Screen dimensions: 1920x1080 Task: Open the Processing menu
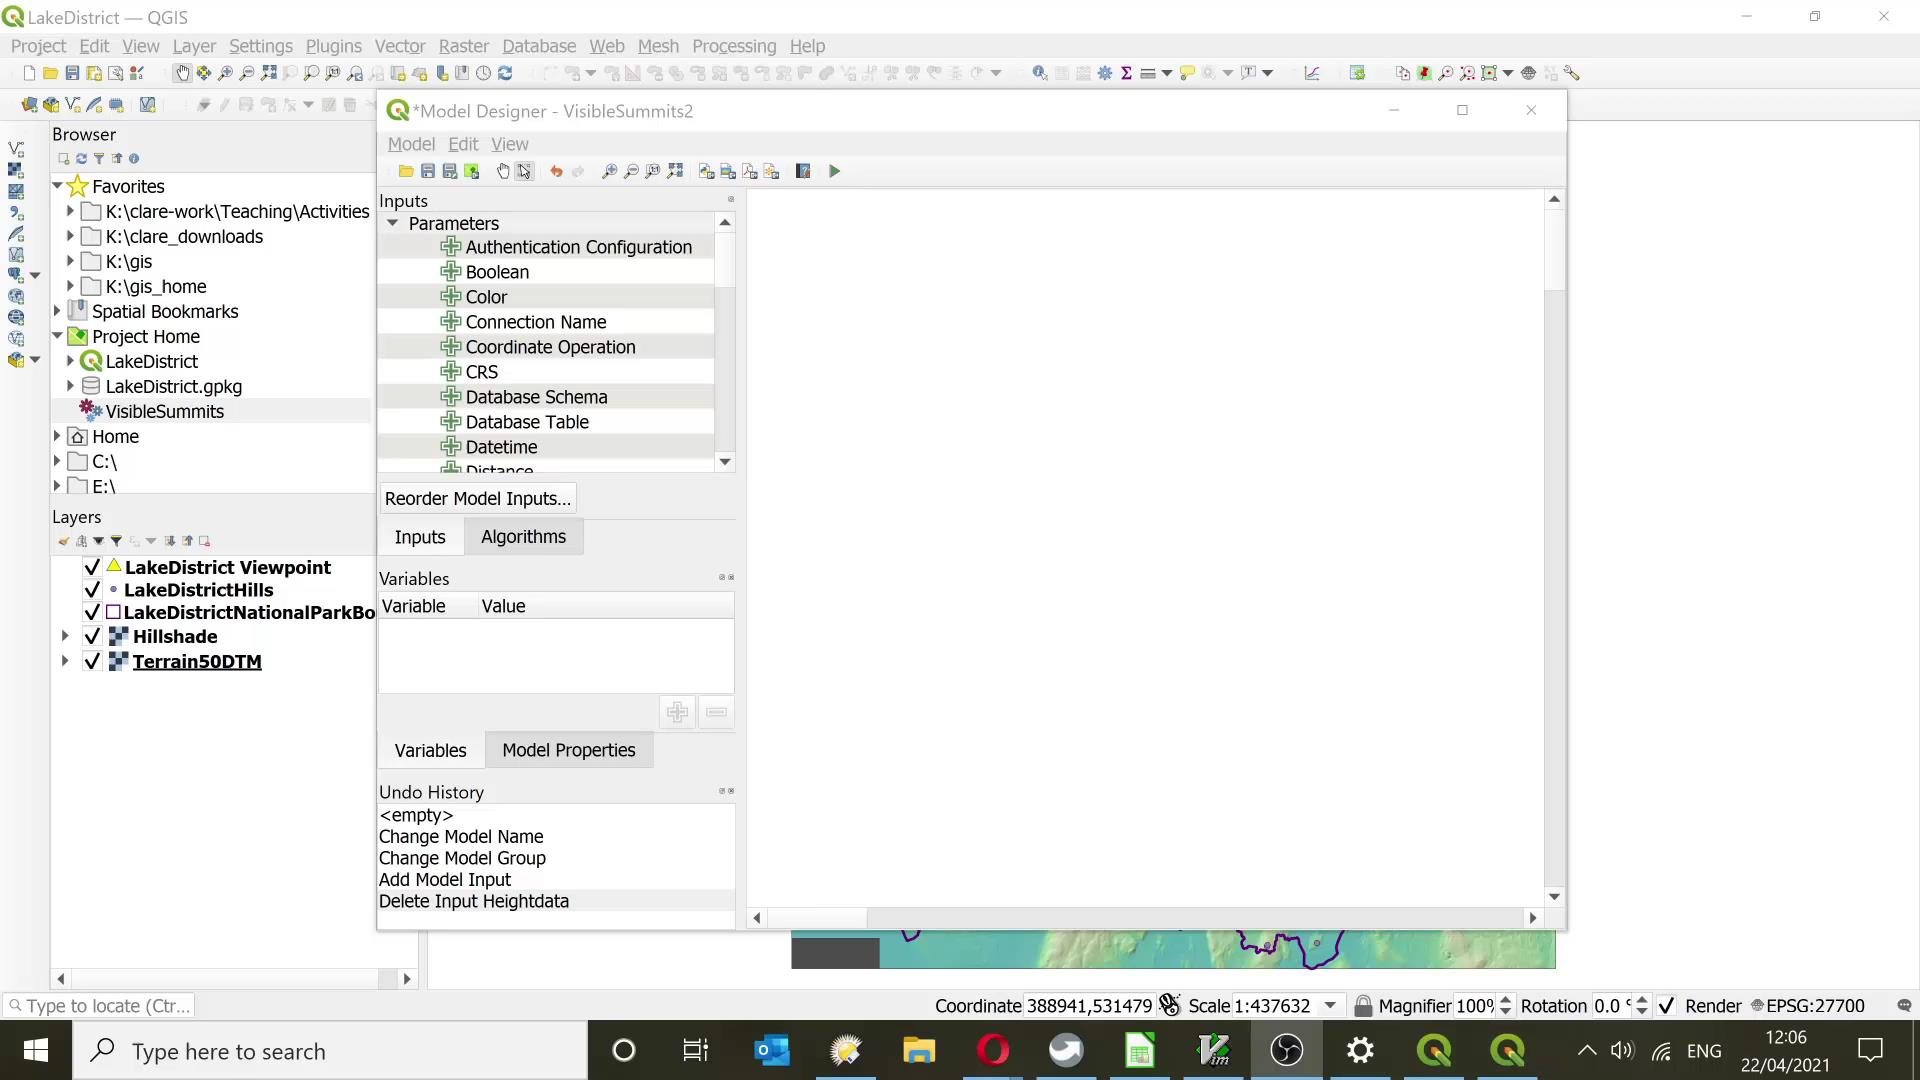point(735,46)
